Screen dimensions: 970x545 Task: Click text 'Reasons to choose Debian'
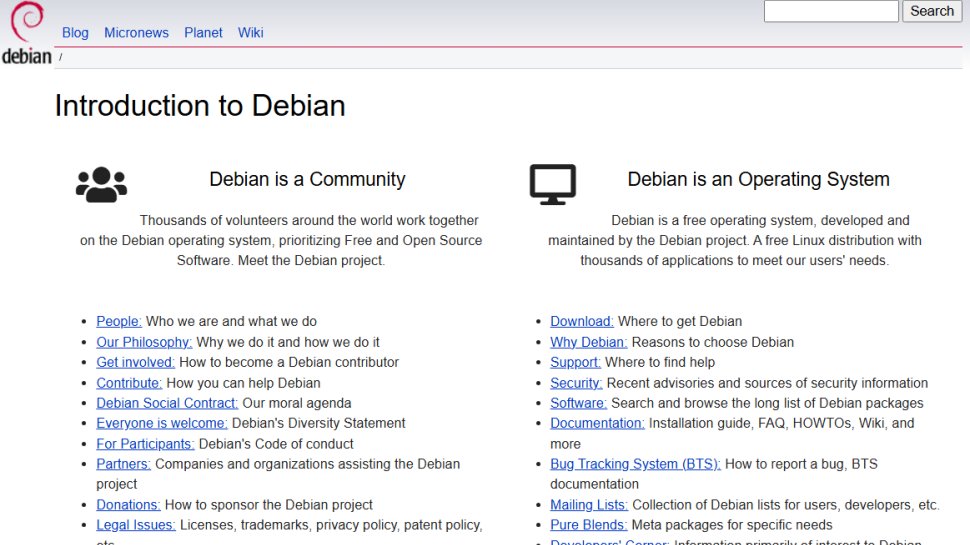713,342
